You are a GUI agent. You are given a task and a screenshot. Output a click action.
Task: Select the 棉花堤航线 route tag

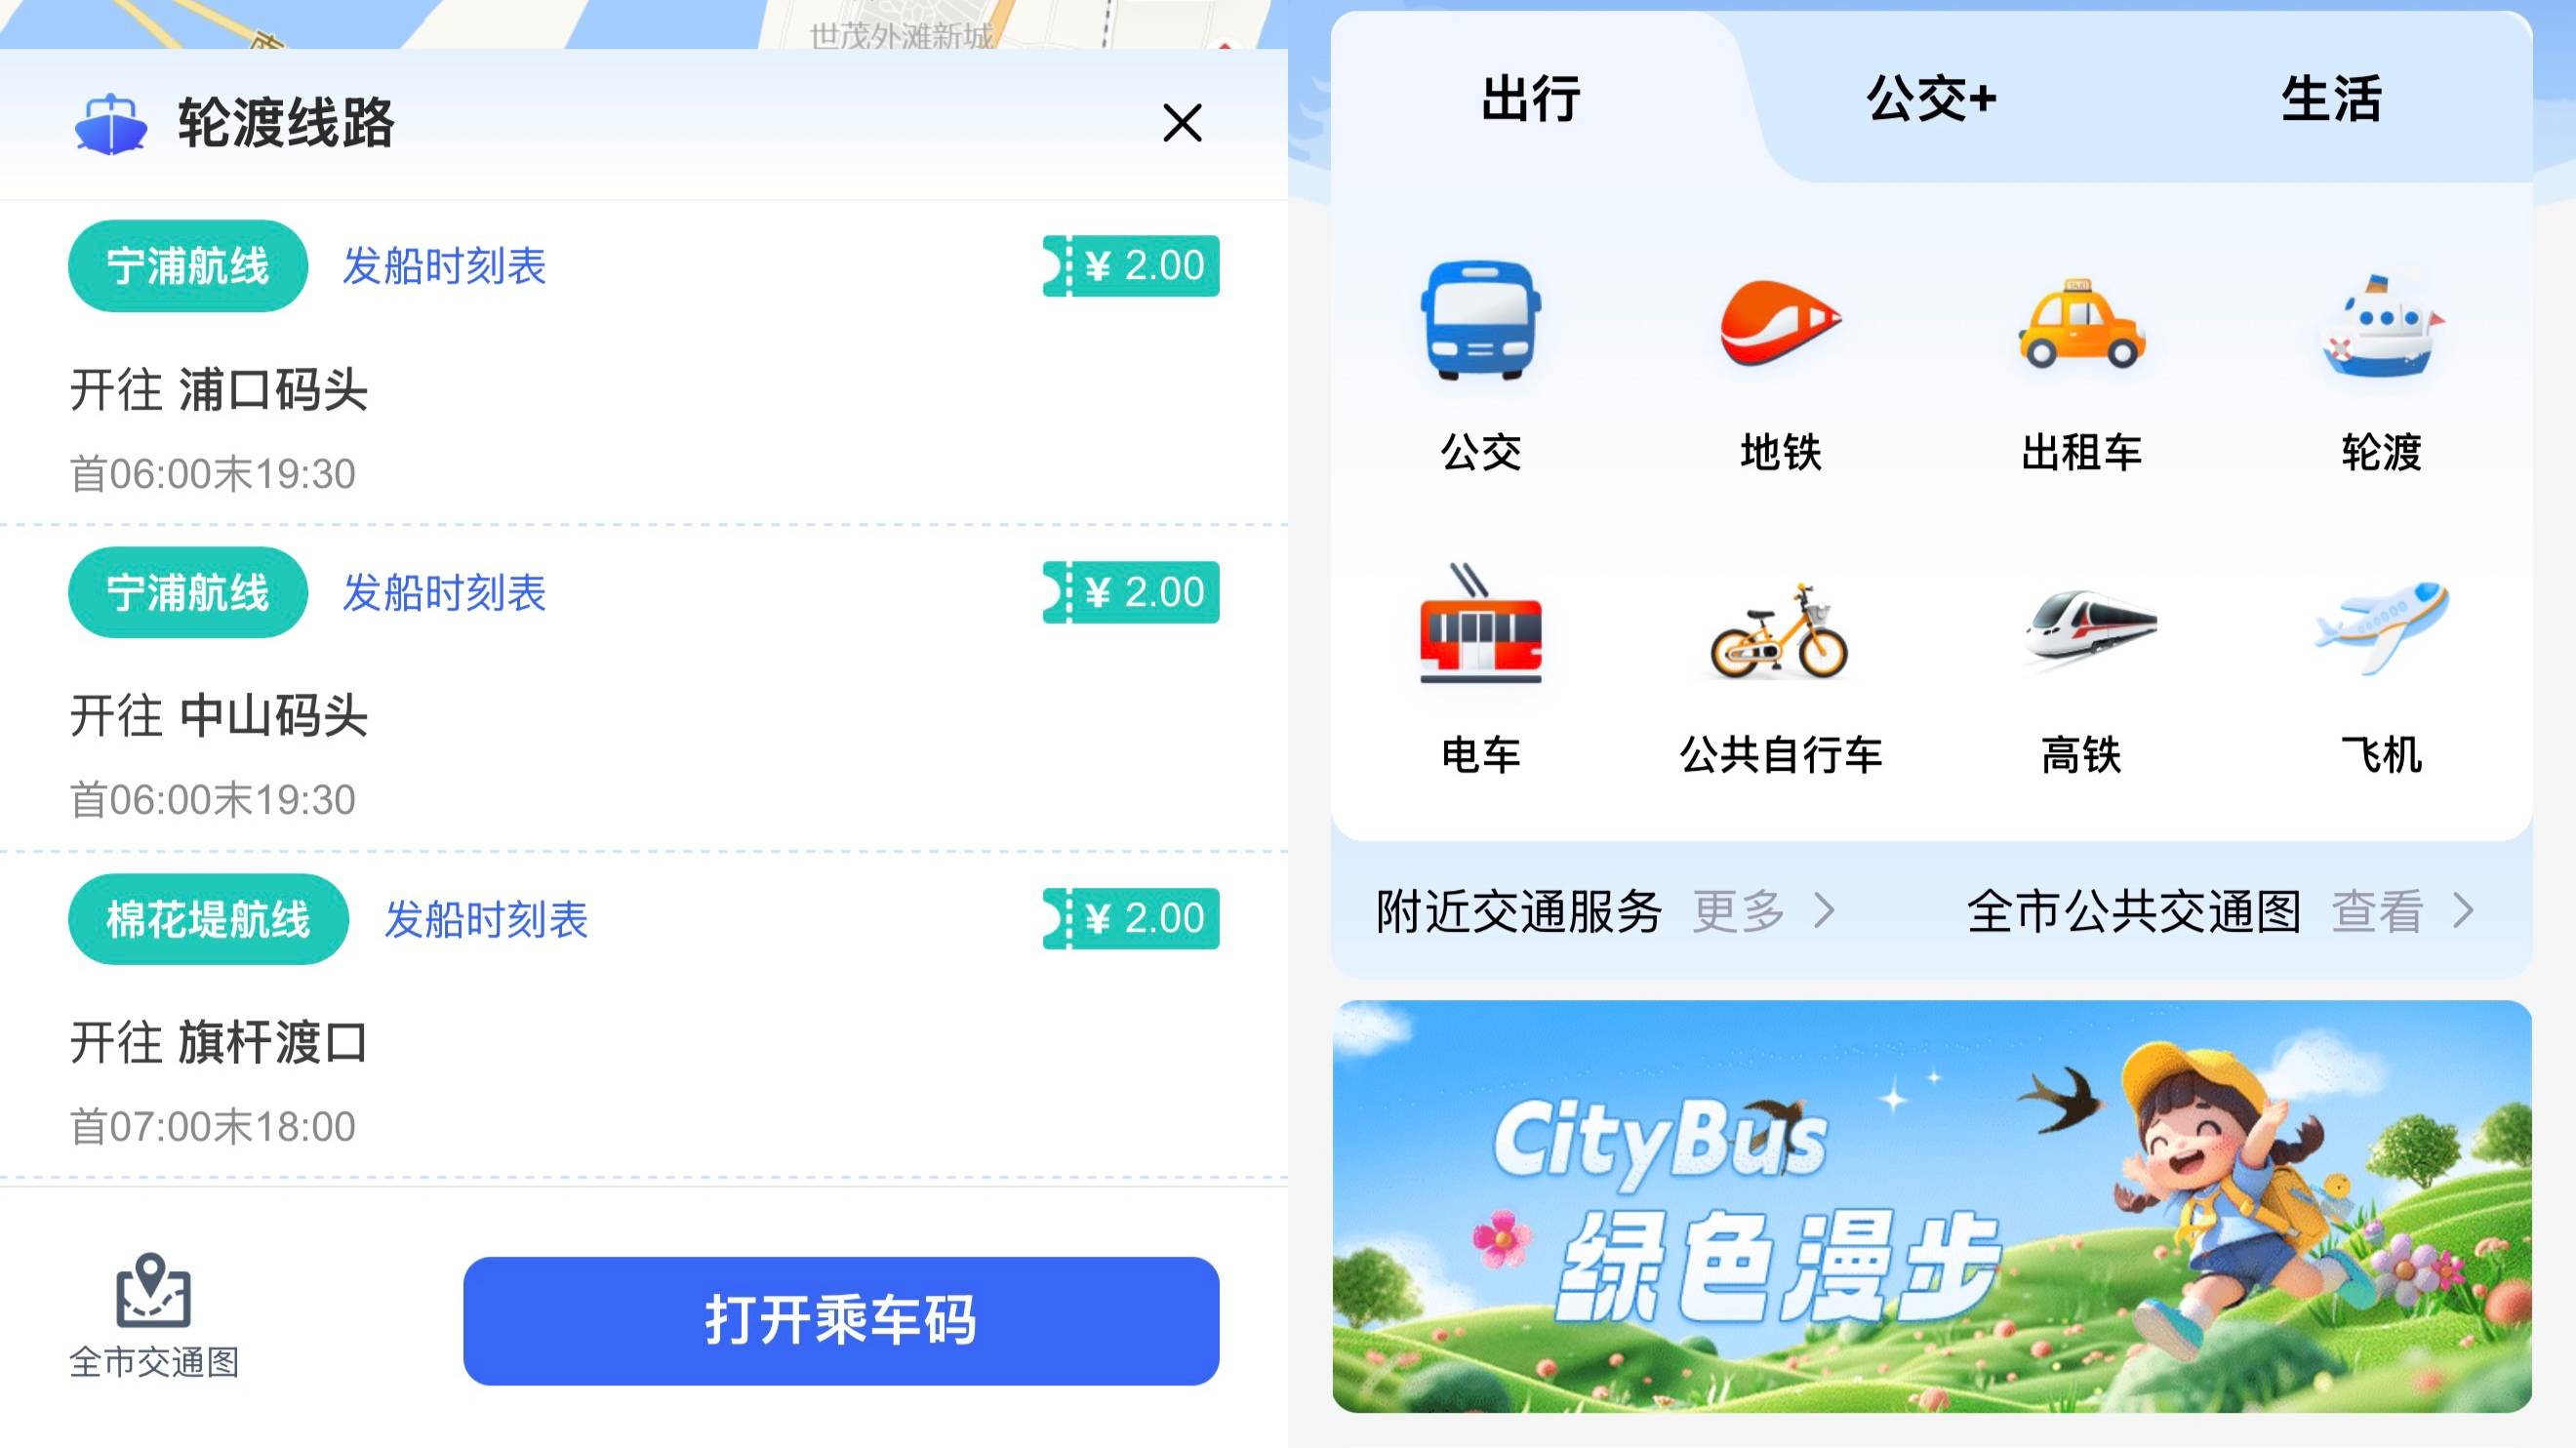click(208, 919)
